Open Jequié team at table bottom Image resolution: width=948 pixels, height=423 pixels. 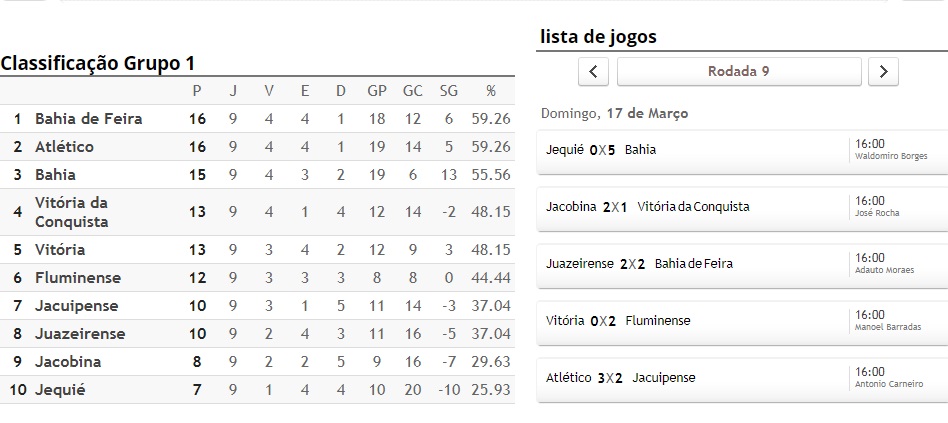pyautogui.click(x=60, y=390)
